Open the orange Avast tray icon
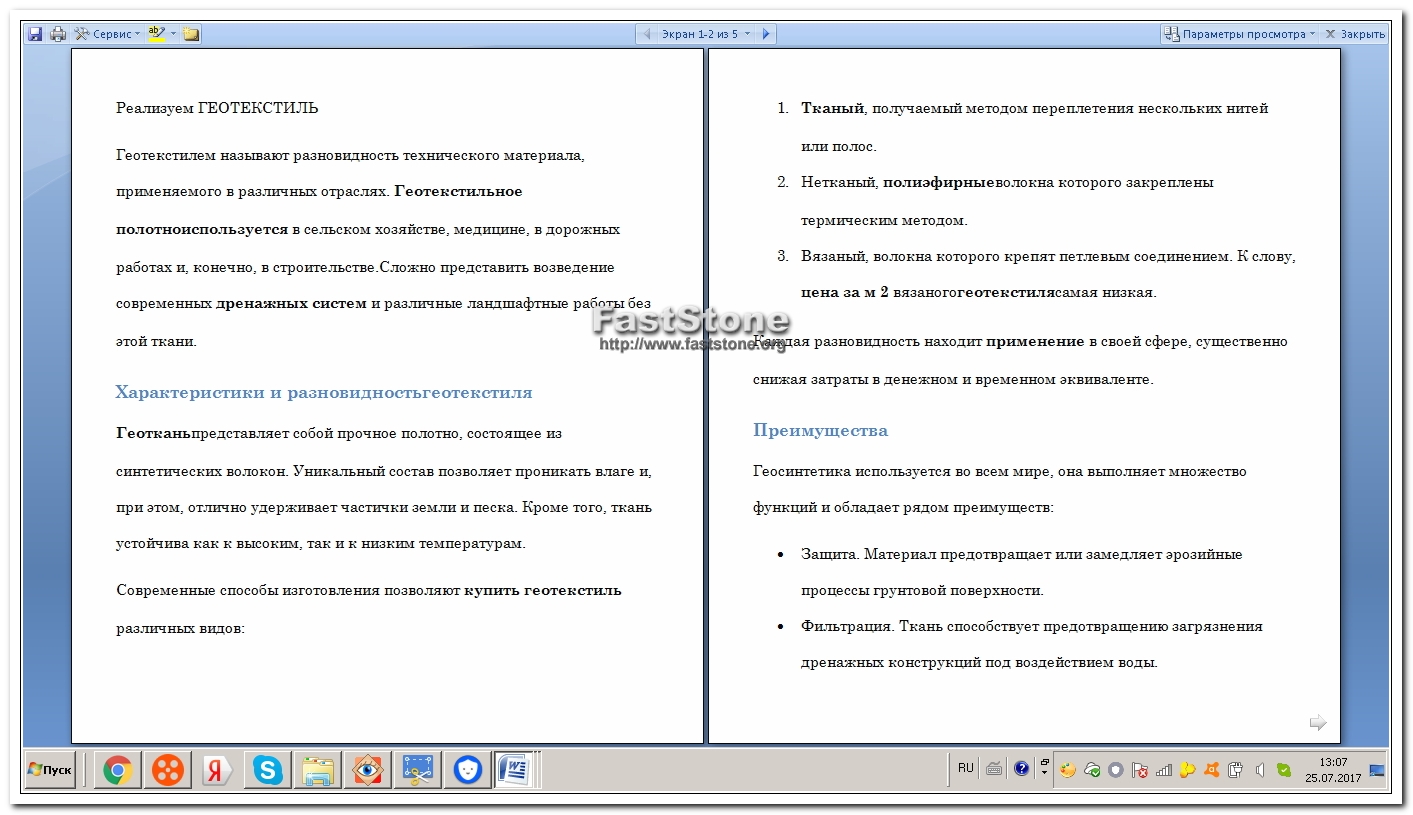The width and height of the screenshot is (1413, 815). [x=1212, y=770]
